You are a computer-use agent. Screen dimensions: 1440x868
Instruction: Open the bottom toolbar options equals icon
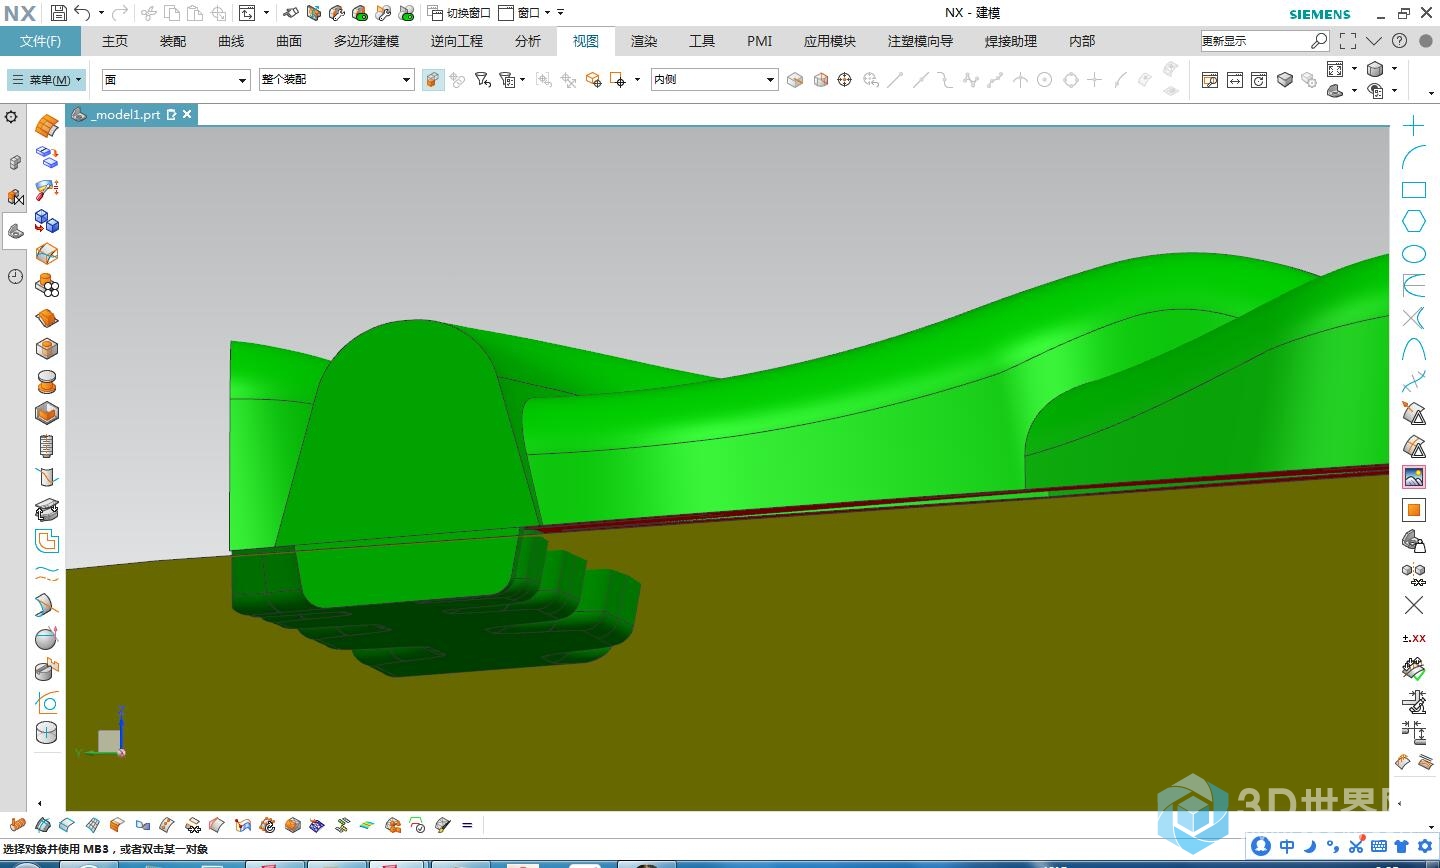(467, 825)
